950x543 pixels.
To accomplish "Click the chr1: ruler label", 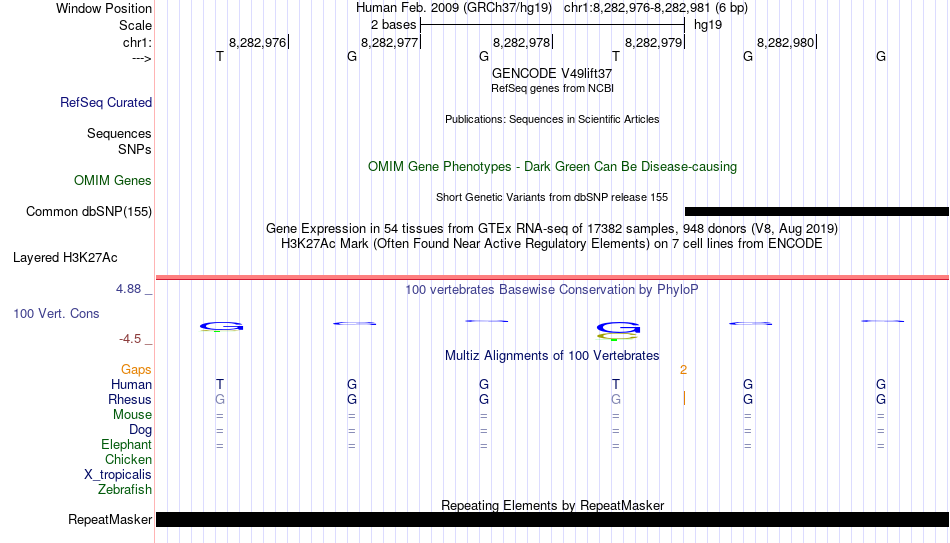I will pos(138,42).
